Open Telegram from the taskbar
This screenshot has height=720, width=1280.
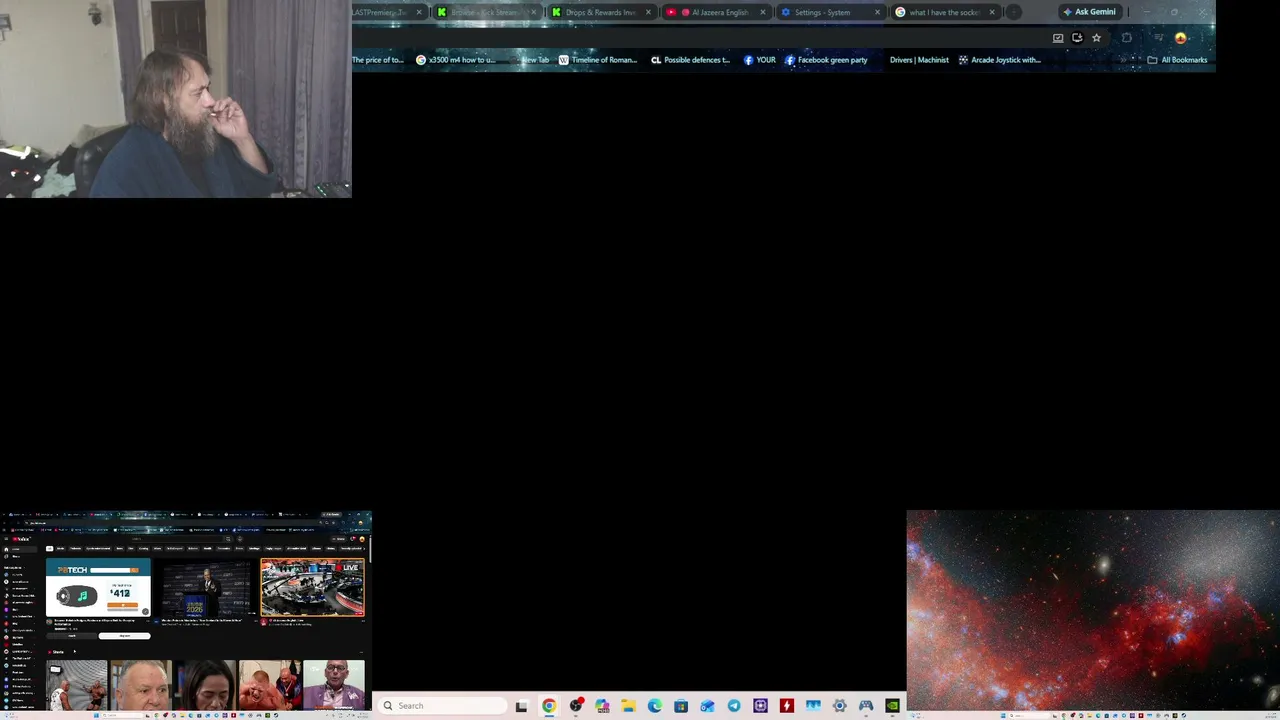tap(734, 706)
